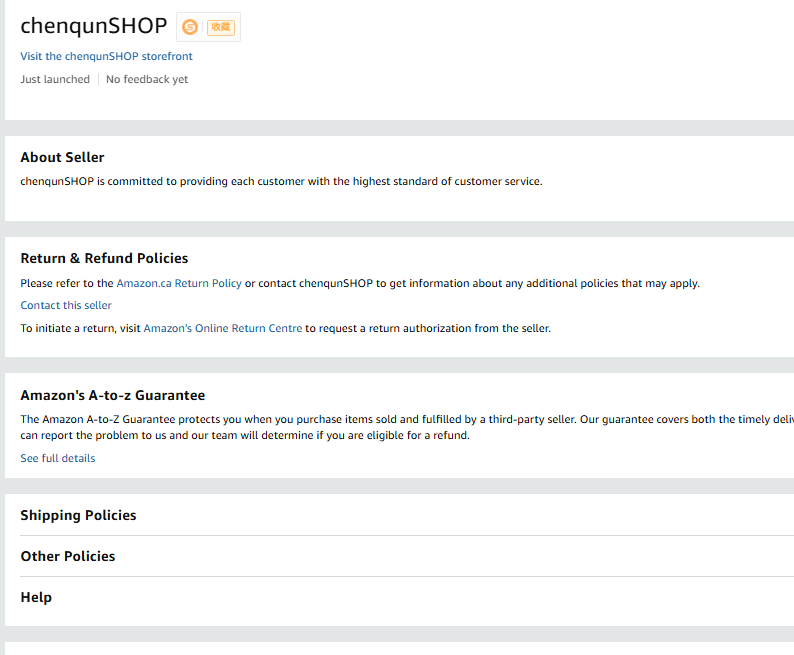Click the Return & Refund Policies heading
Image resolution: width=794 pixels, height=655 pixels.
tap(104, 258)
